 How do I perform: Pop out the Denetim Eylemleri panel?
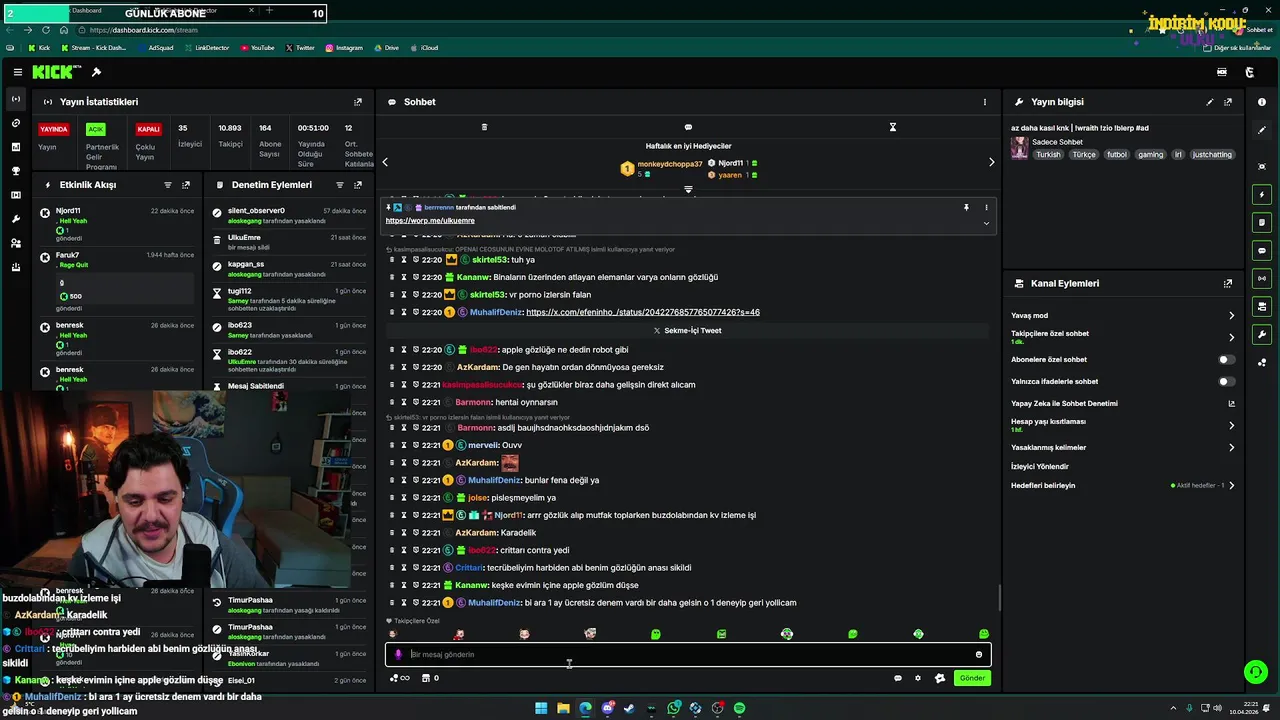click(358, 185)
